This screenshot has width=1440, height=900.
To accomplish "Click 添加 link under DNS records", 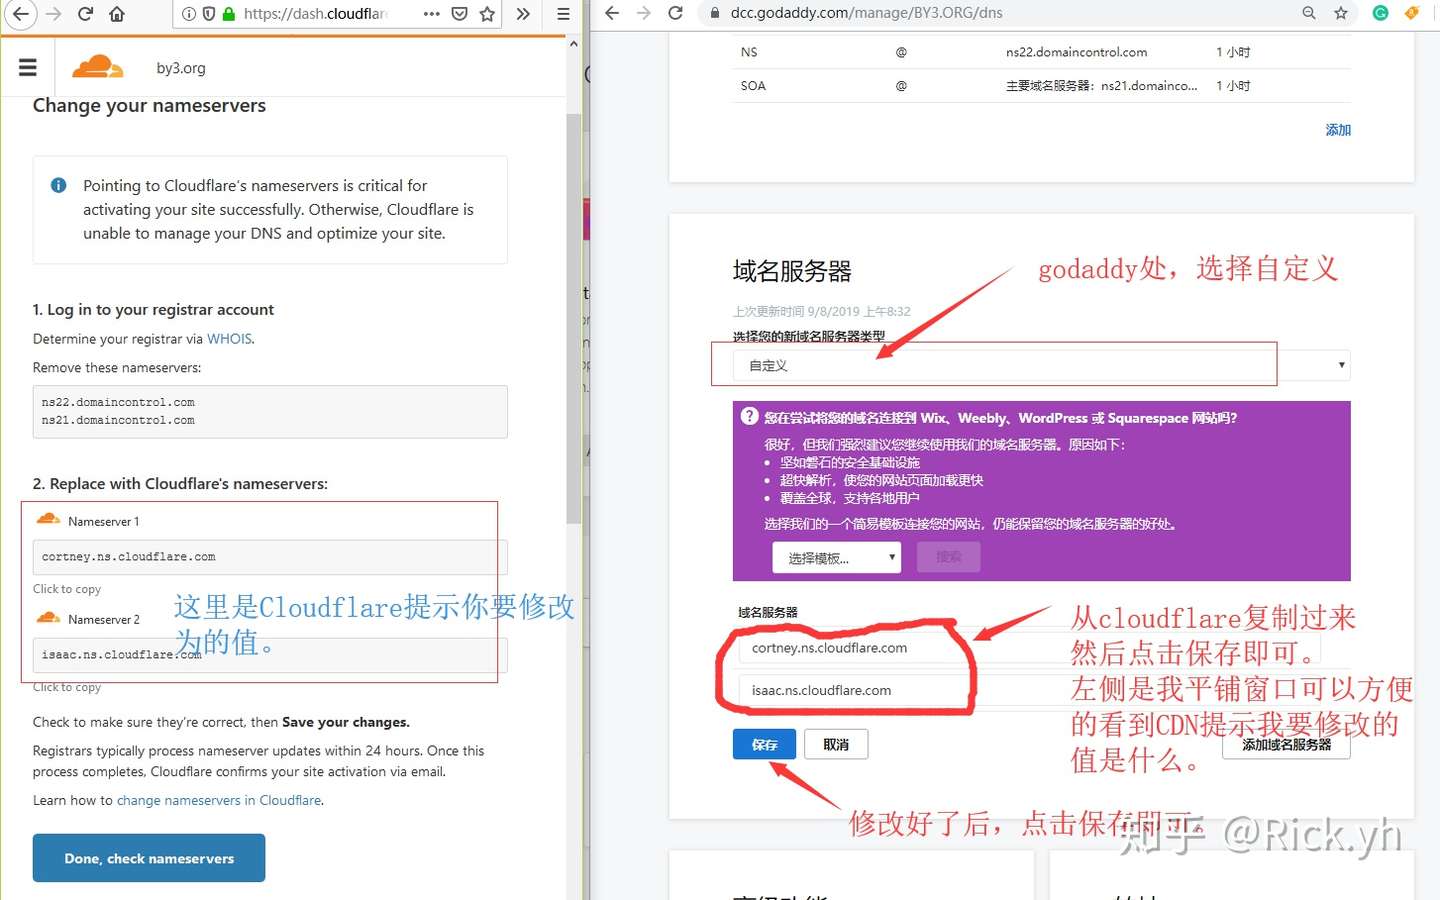I will pyautogui.click(x=1338, y=130).
